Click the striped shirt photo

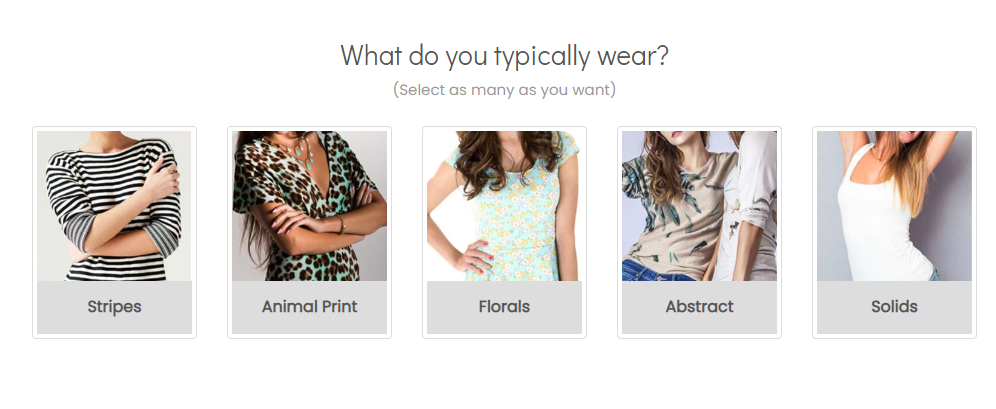(x=114, y=205)
